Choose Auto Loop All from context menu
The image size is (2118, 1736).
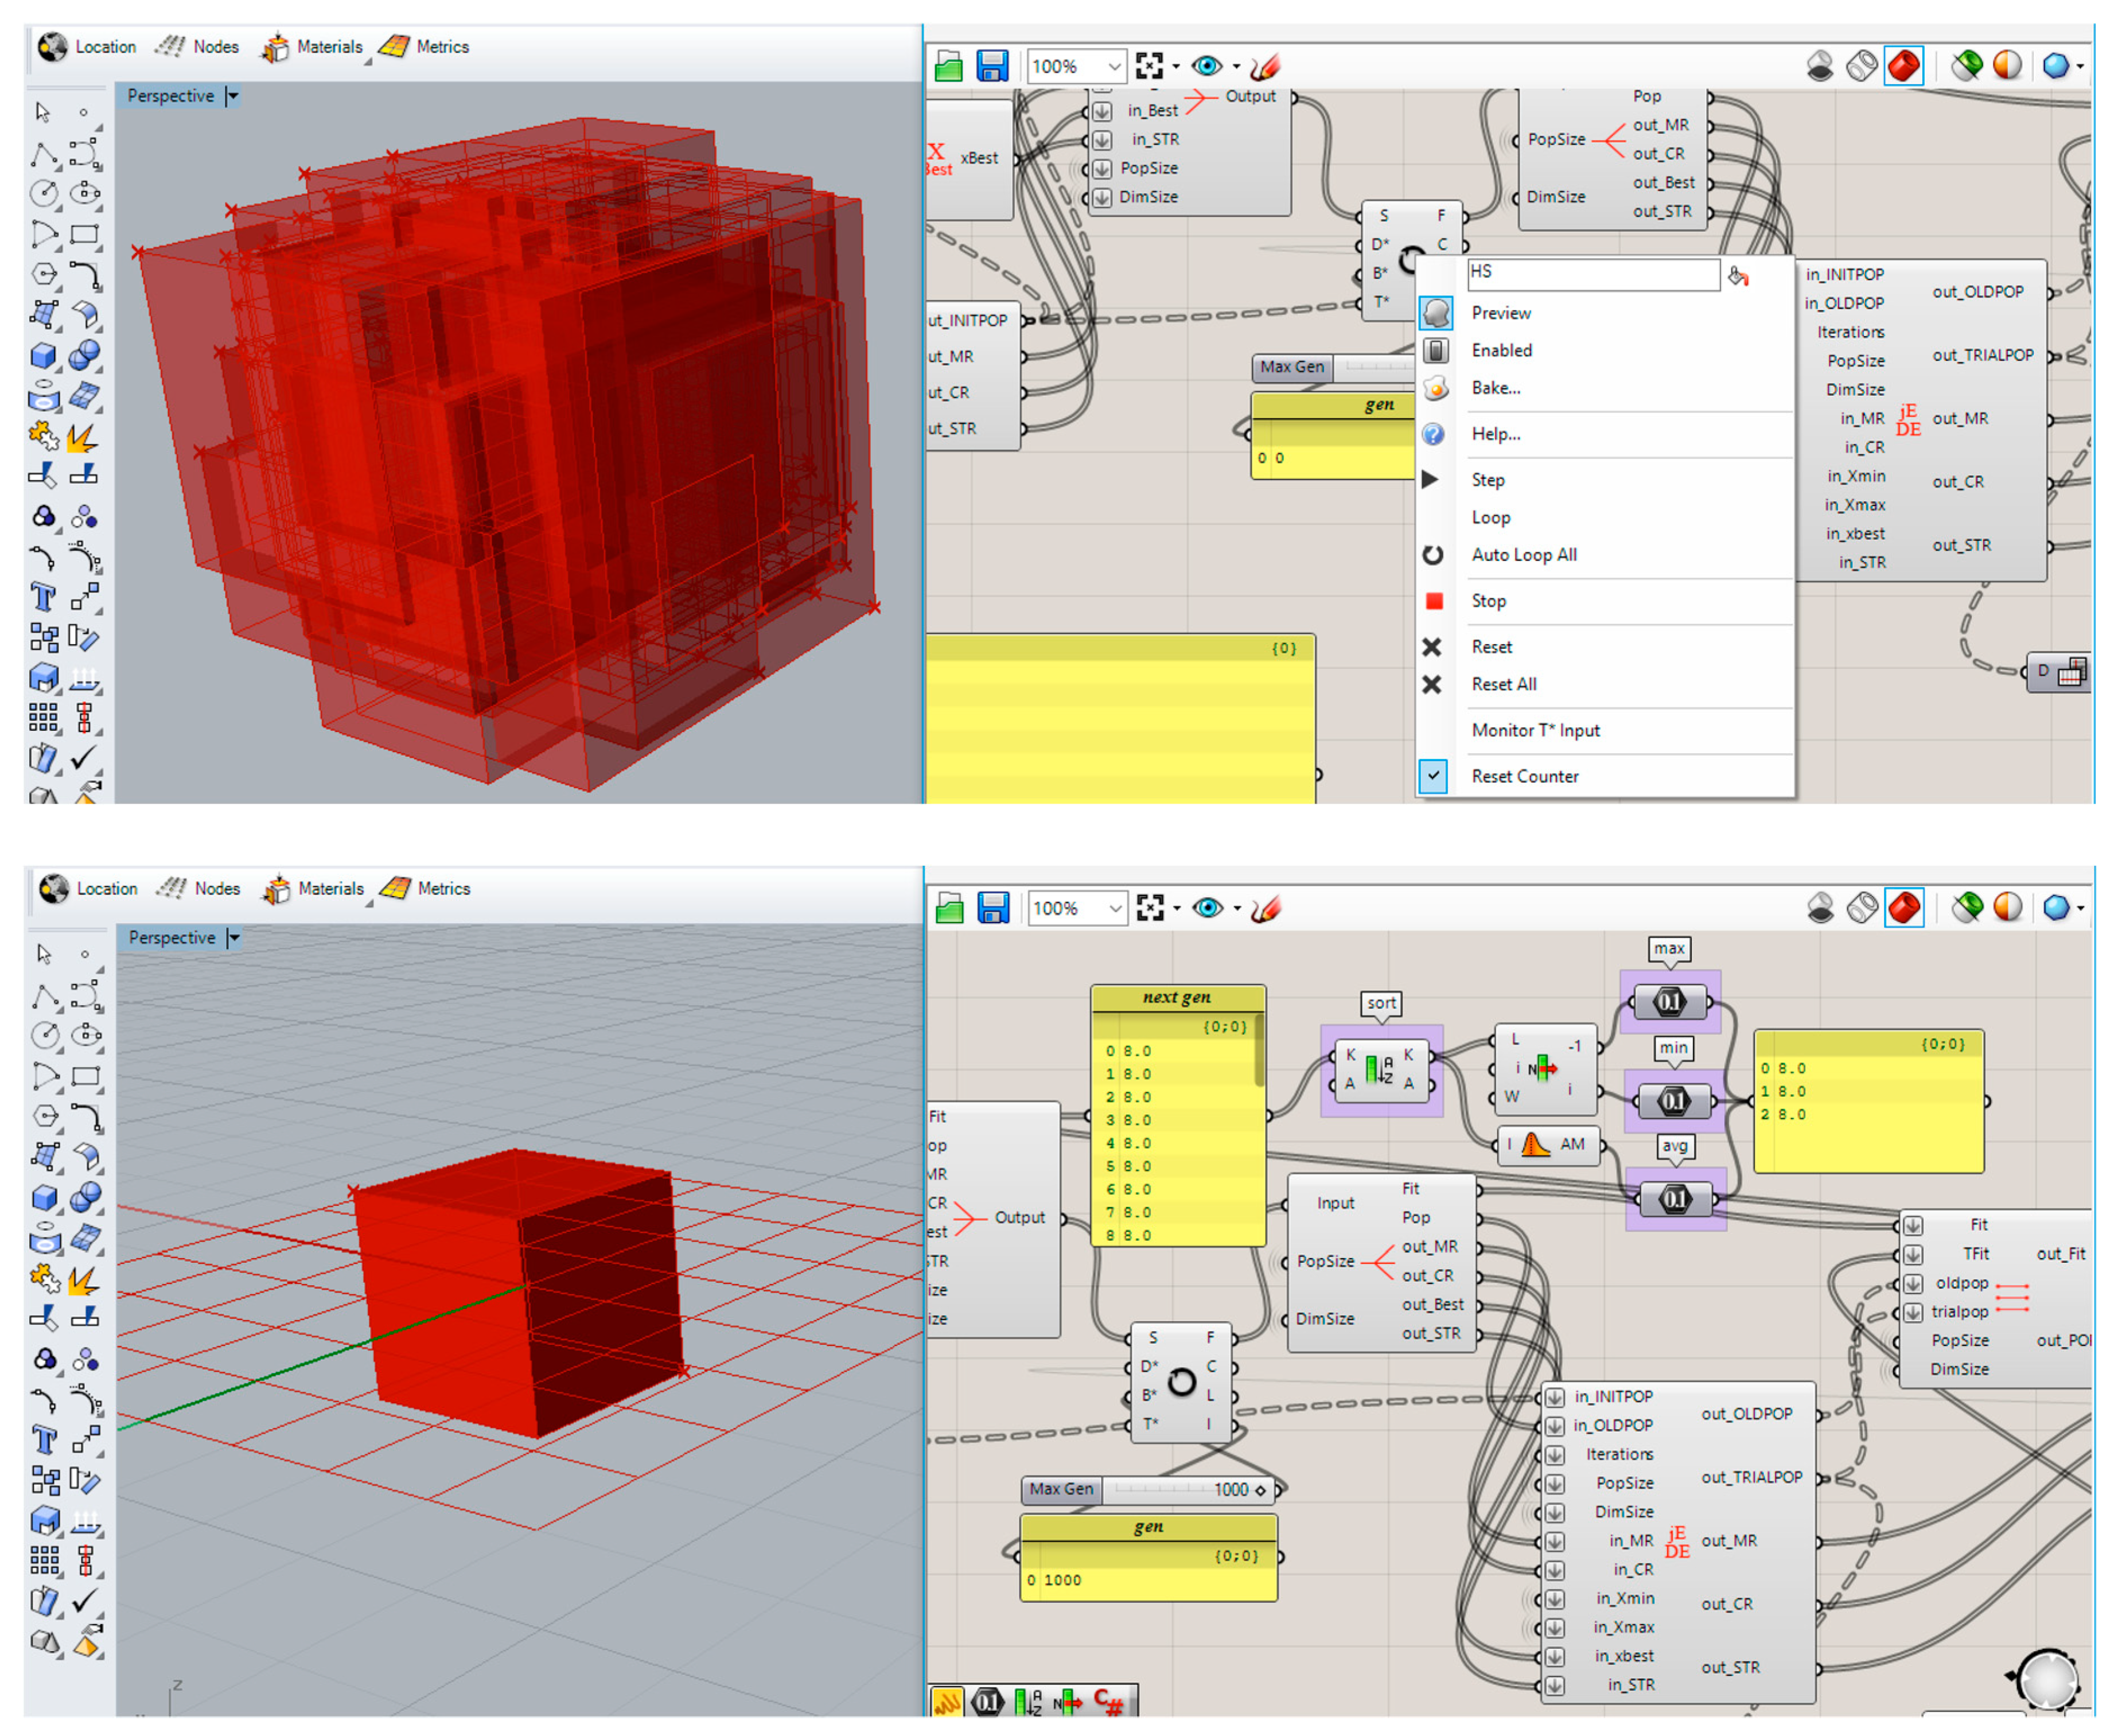click(1523, 555)
